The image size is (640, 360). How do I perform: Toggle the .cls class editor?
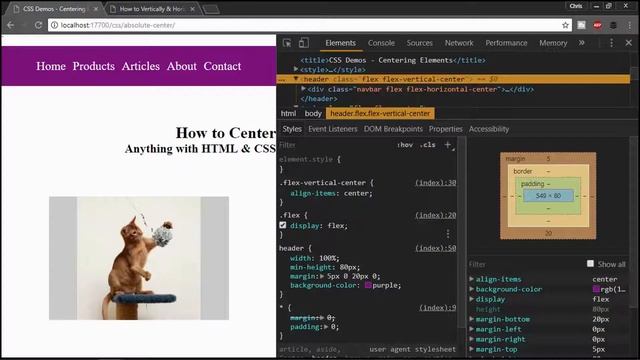(428, 145)
